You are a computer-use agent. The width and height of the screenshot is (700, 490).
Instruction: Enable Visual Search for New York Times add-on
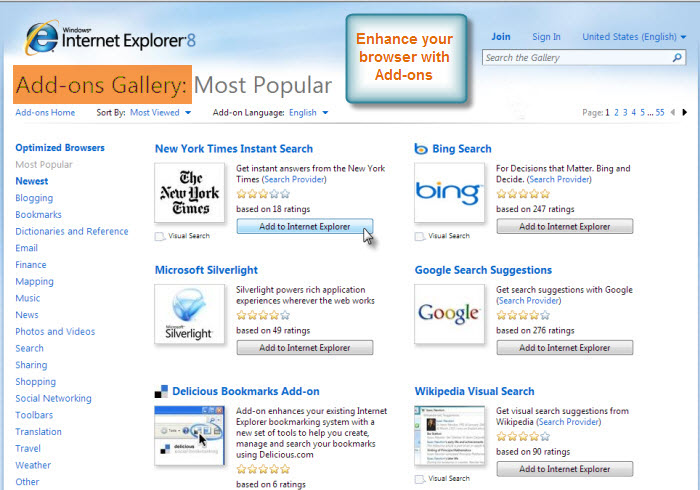[160, 237]
